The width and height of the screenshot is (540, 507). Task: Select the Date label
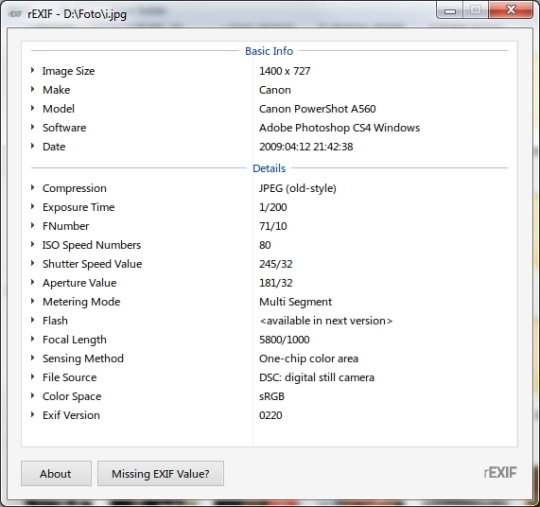tap(54, 147)
